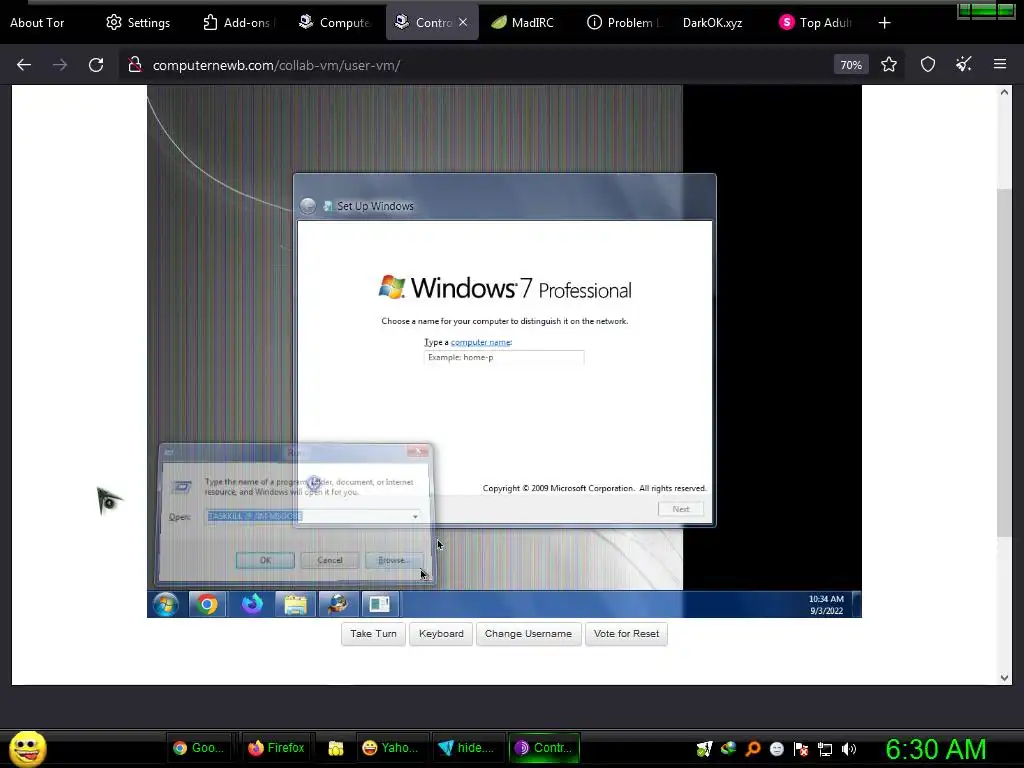The image size is (1024, 768).
Task: Launch Chrome from the VM taskbar
Action: [x=208, y=604]
